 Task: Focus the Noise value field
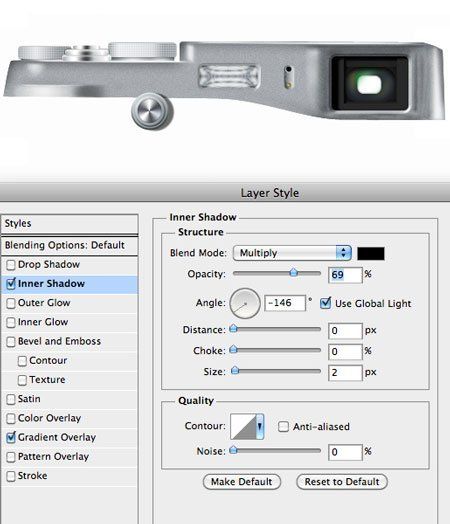pyautogui.click(x=345, y=452)
